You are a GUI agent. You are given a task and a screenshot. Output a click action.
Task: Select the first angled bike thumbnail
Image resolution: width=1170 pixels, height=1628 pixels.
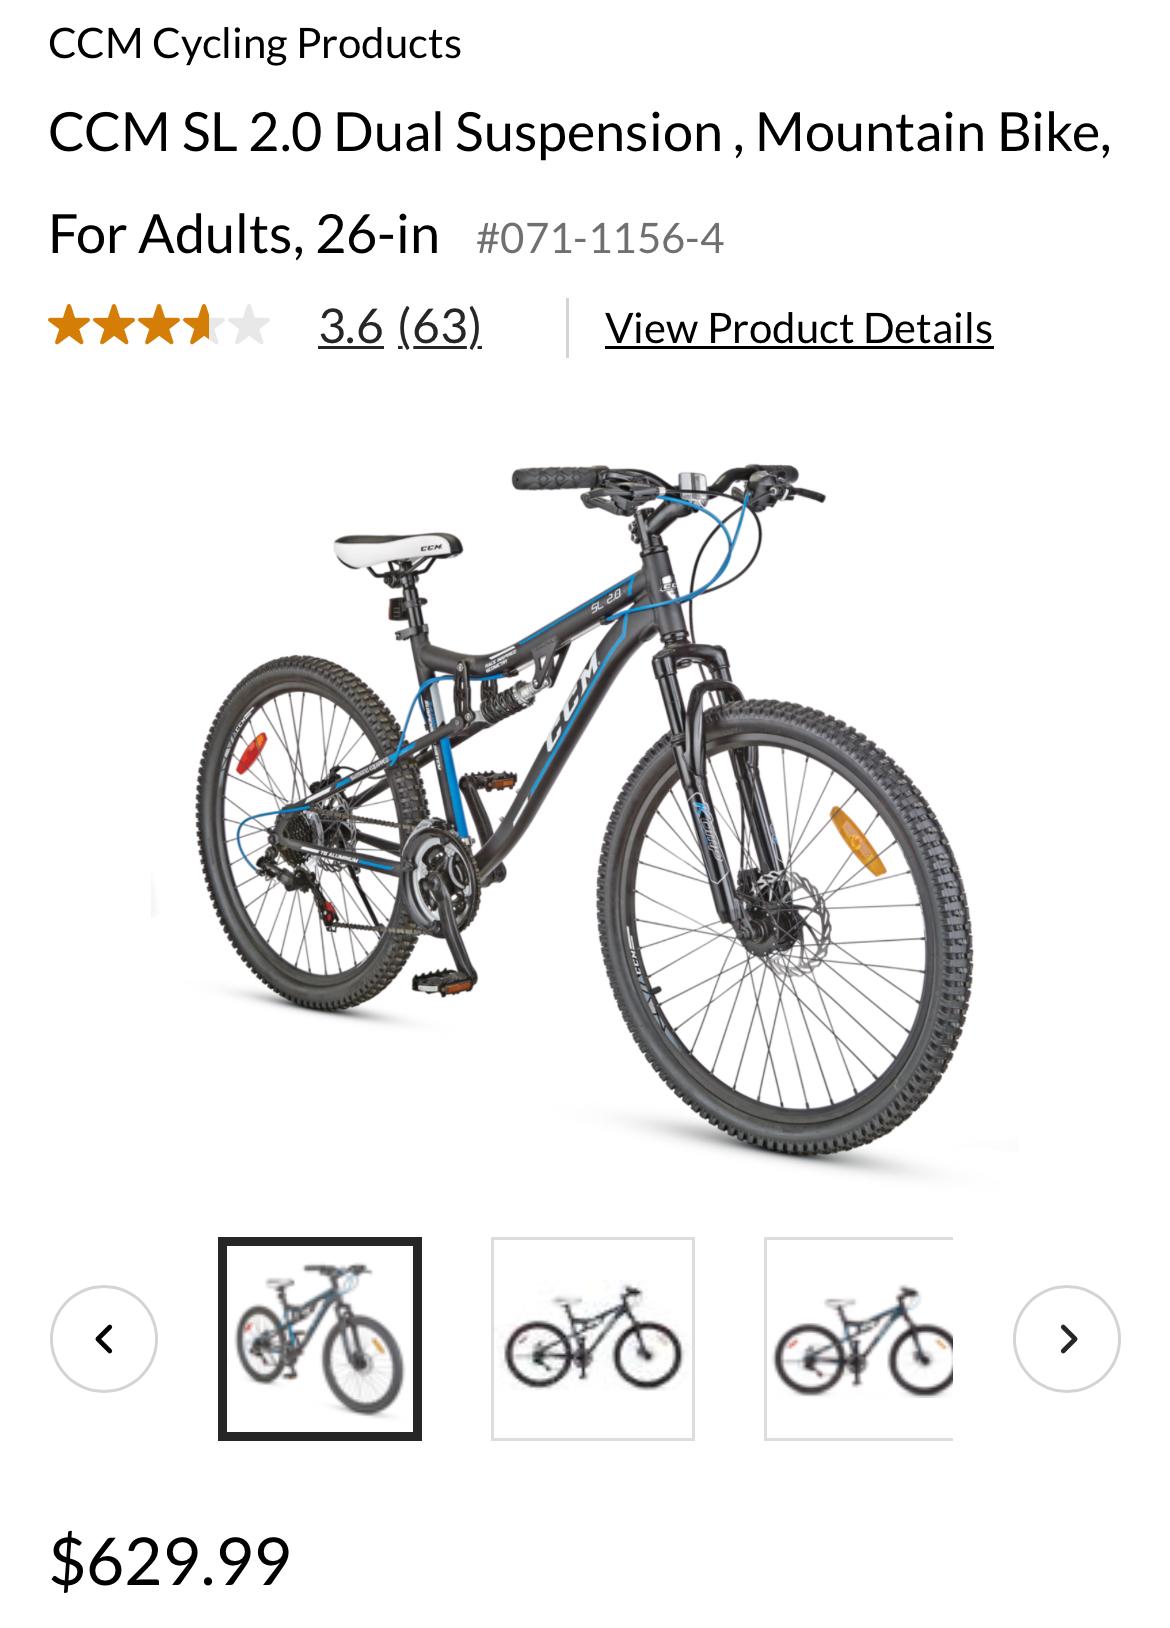(320, 1338)
